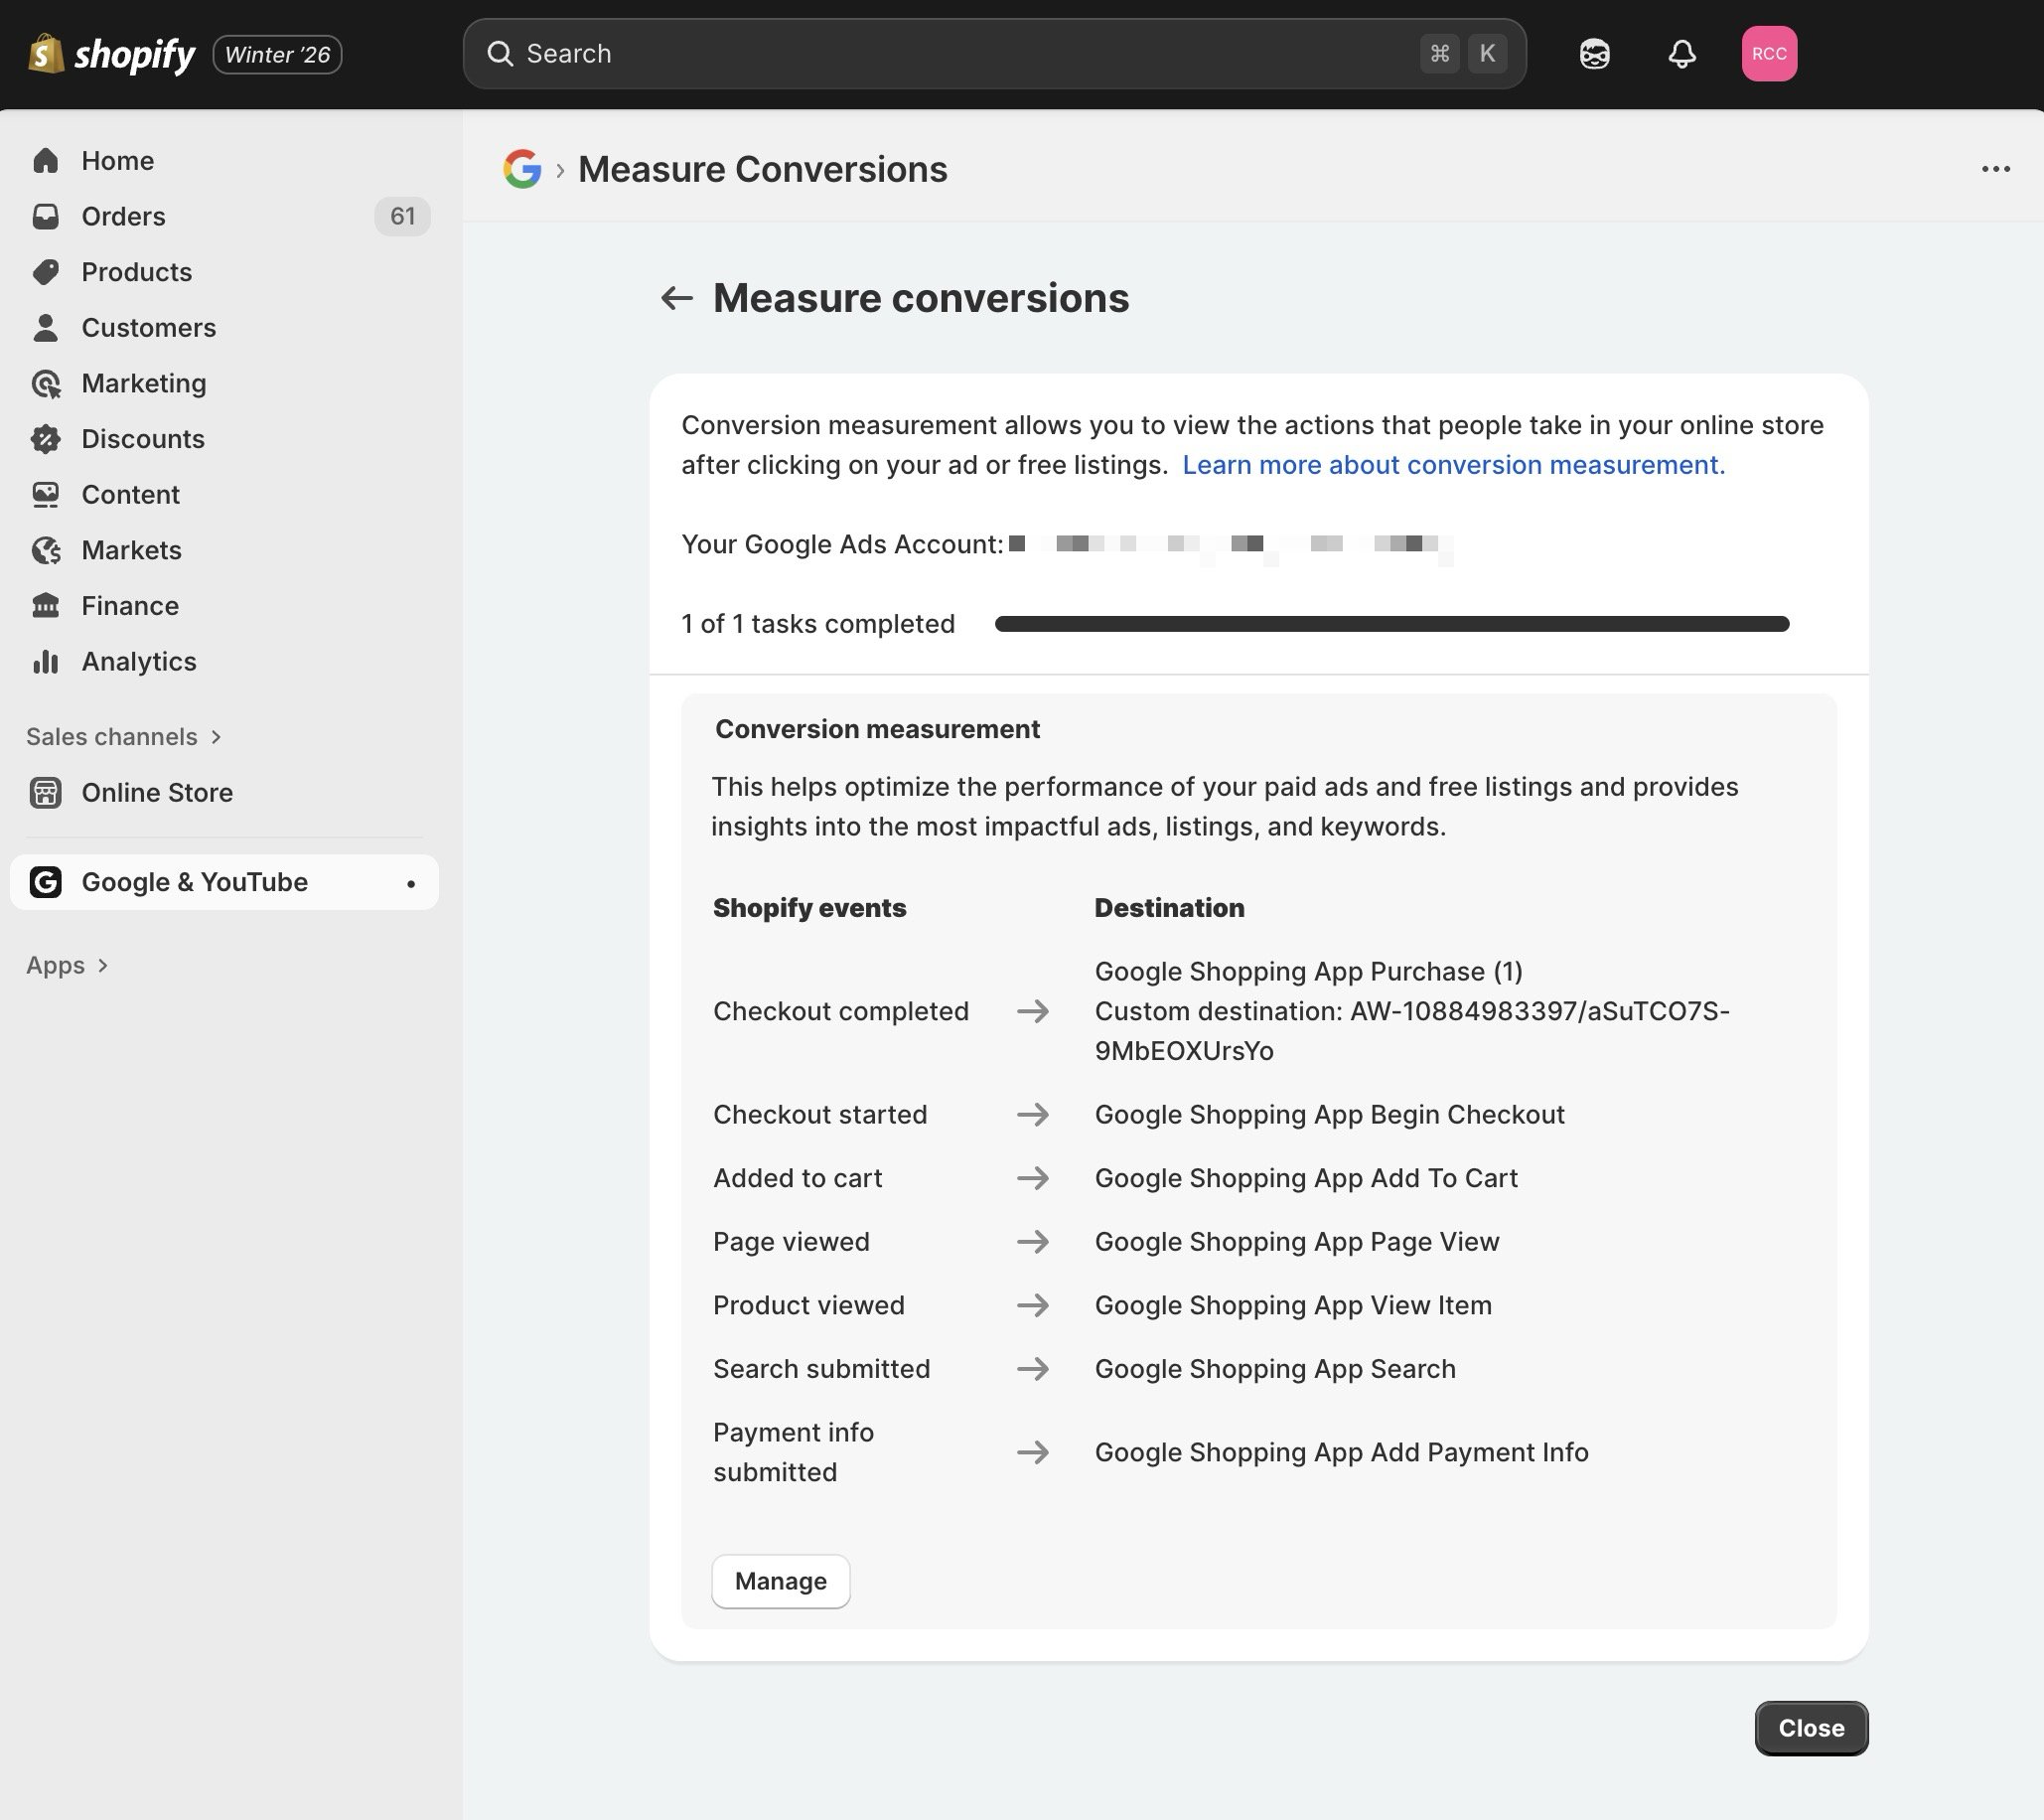
Task: Open the Home icon in sidebar
Action: pyautogui.click(x=46, y=160)
